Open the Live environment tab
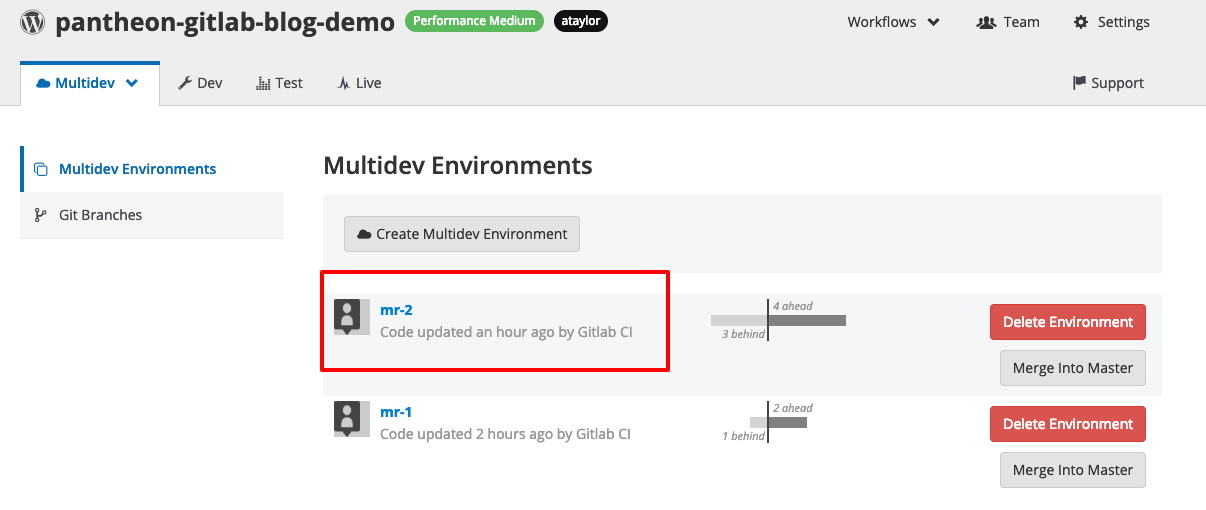This screenshot has height=510, width=1206. [360, 83]
